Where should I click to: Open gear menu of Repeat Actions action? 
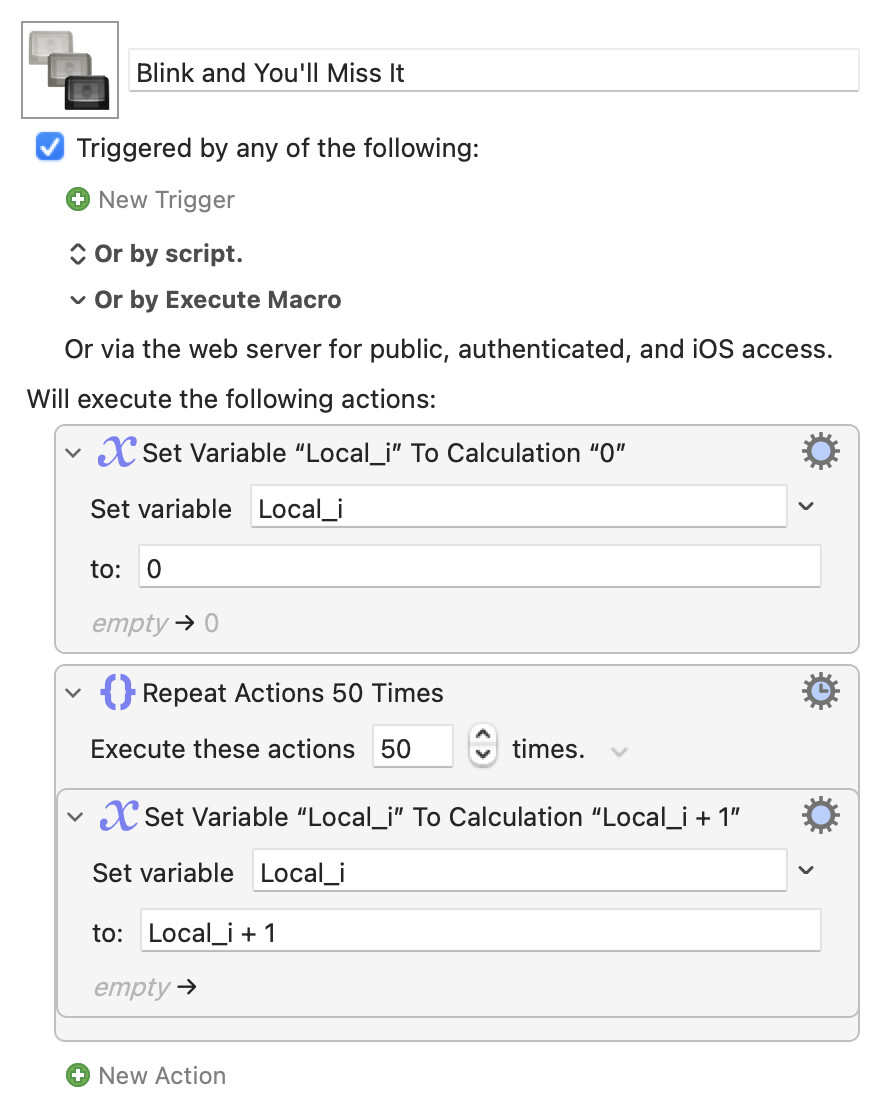[821, 692]
